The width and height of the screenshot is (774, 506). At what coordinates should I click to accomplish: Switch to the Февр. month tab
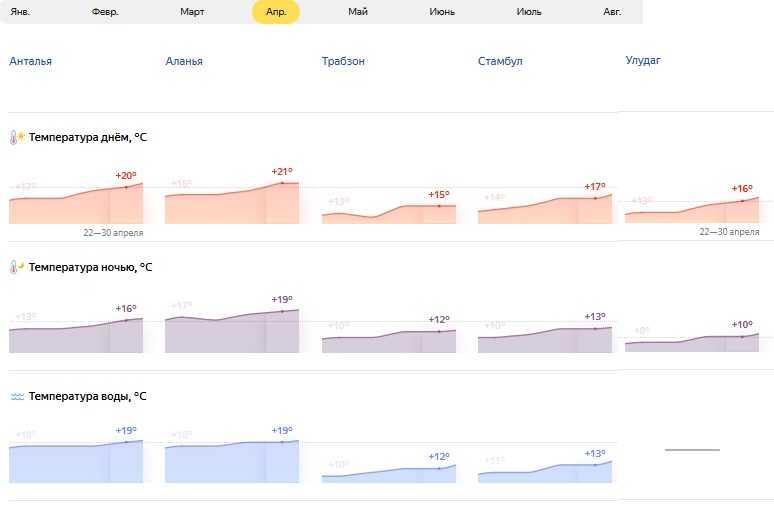click(x=105, y=12)
